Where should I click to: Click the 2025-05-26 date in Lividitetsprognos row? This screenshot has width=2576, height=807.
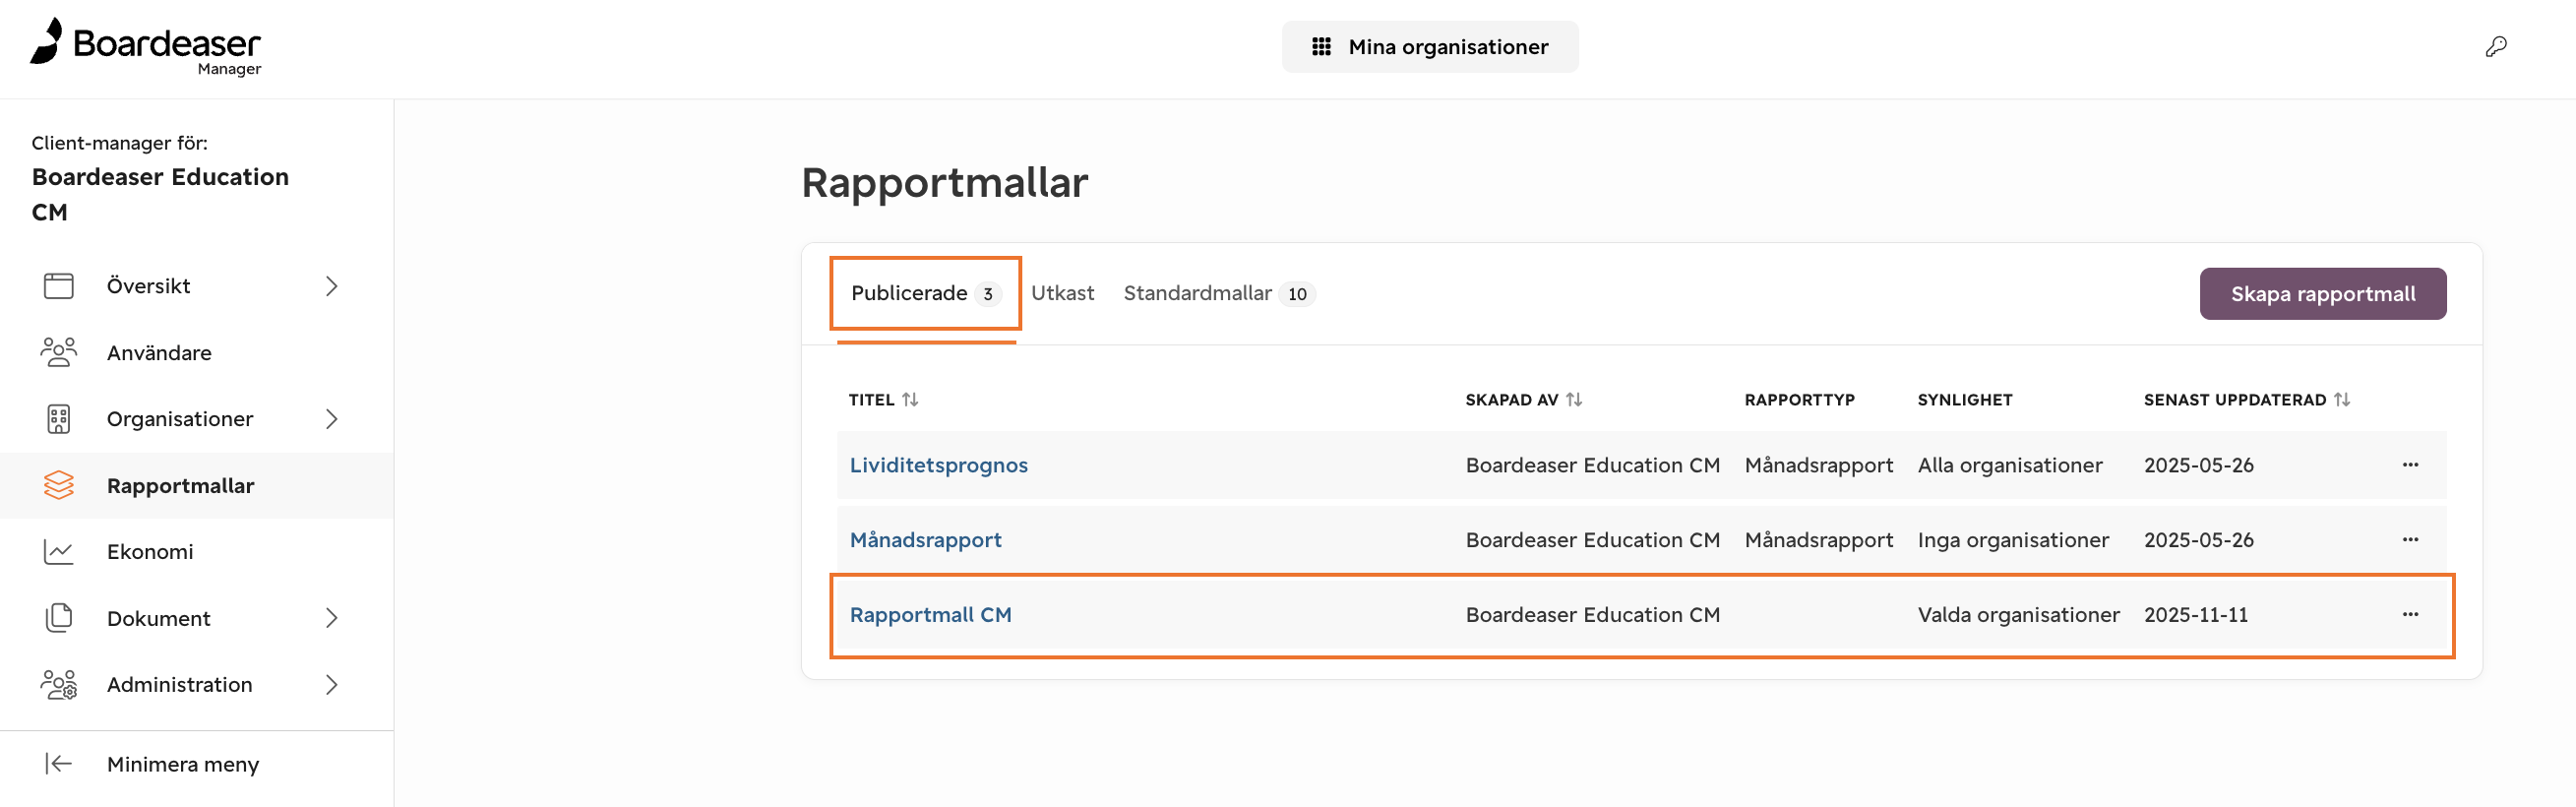click(2198, 465)
